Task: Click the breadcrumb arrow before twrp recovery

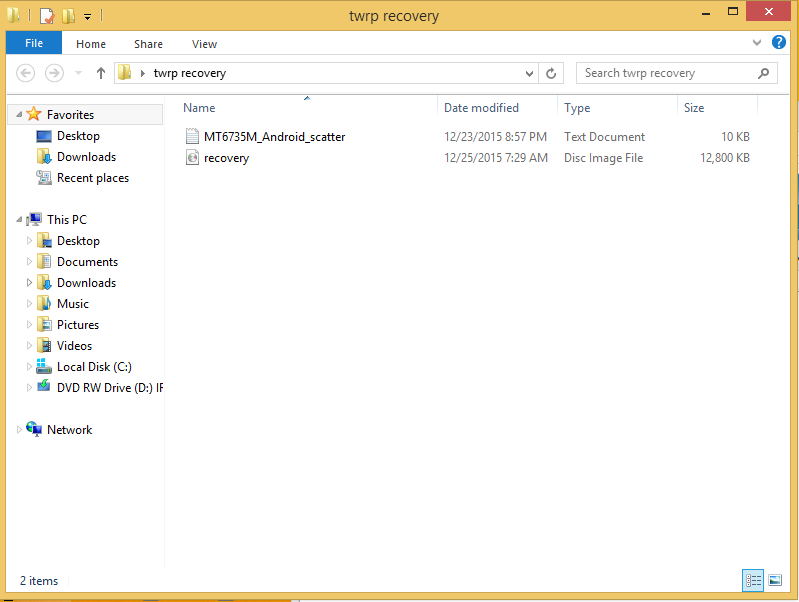Action: click(143, 73)
